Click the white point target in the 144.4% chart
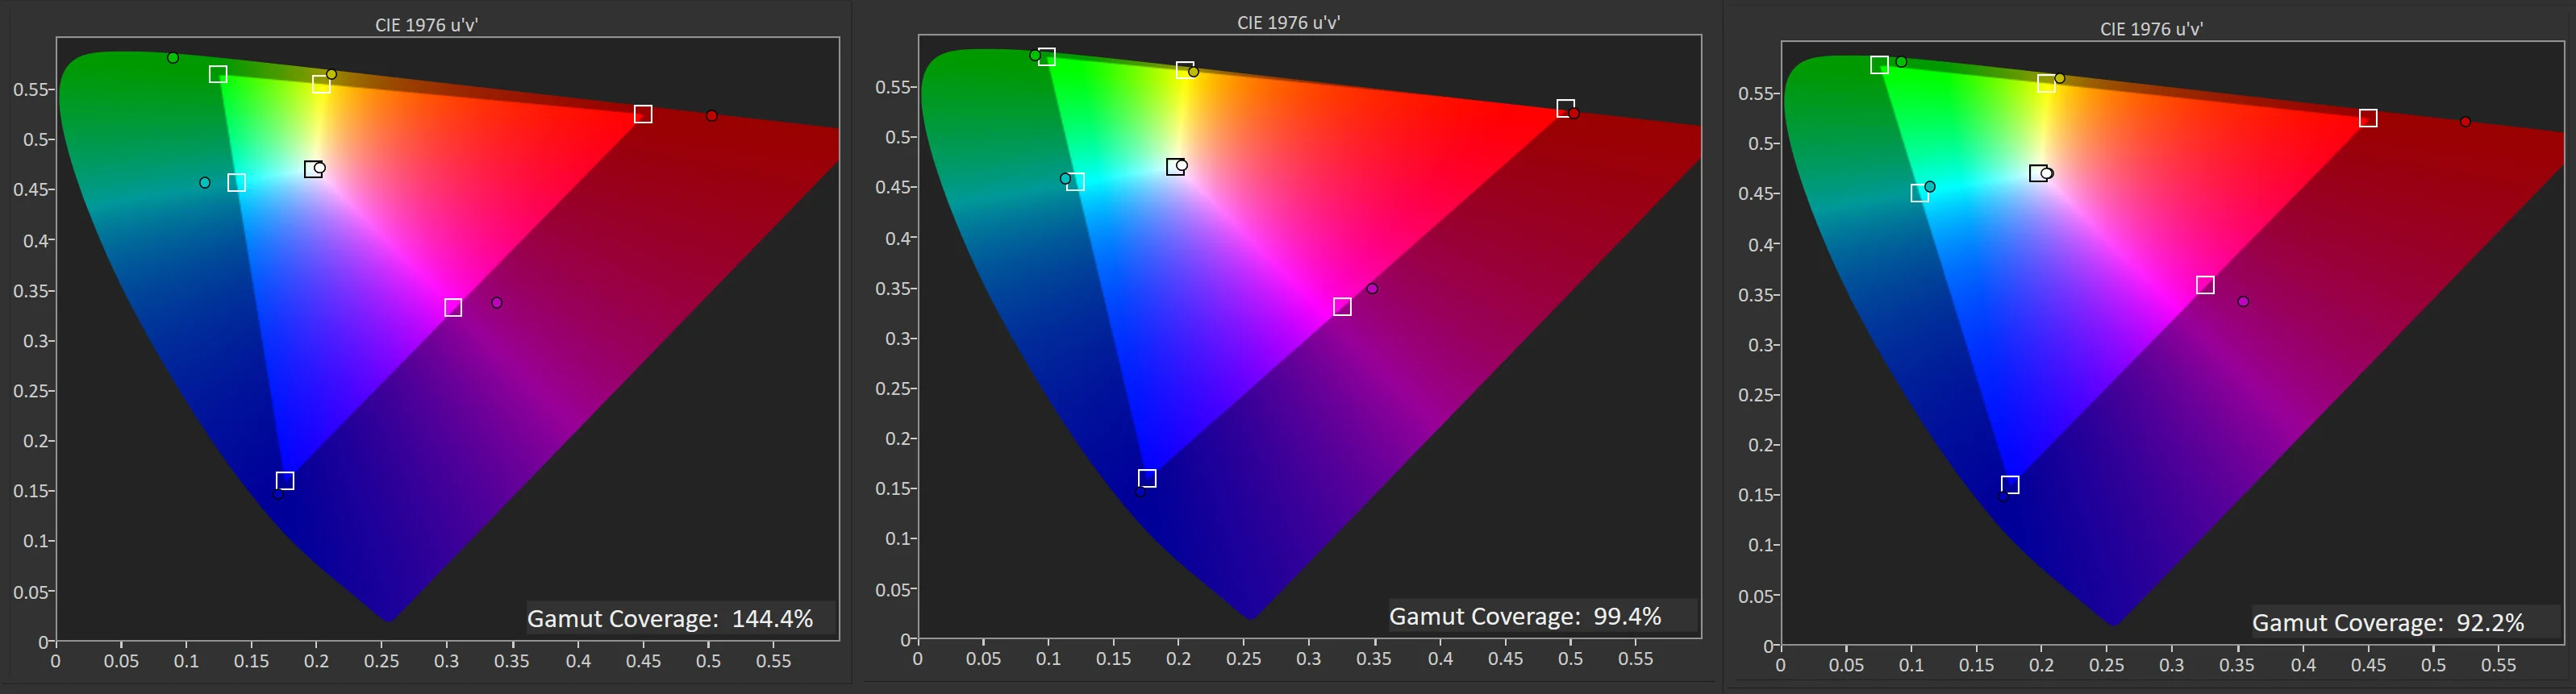The height and width of the screenshot is (694, 2576). [313, 169]
